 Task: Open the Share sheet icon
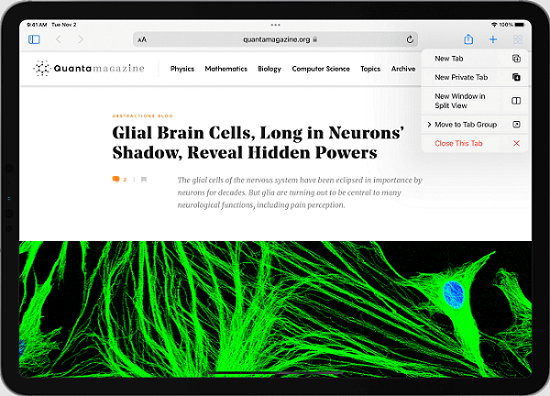click(468, 39)
